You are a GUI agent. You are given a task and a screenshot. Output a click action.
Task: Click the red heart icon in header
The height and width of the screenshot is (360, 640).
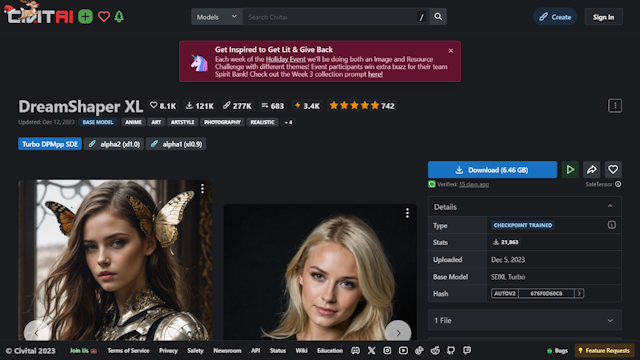pyautogui.click(x=104, y=17)
